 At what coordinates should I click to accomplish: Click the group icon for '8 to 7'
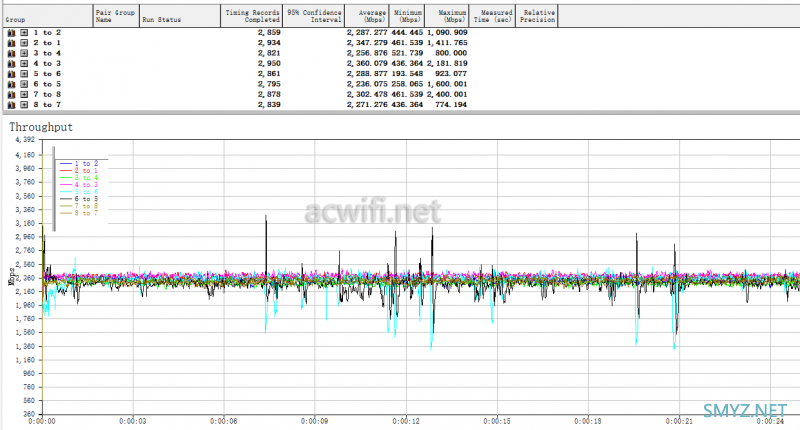pos(11,105)
